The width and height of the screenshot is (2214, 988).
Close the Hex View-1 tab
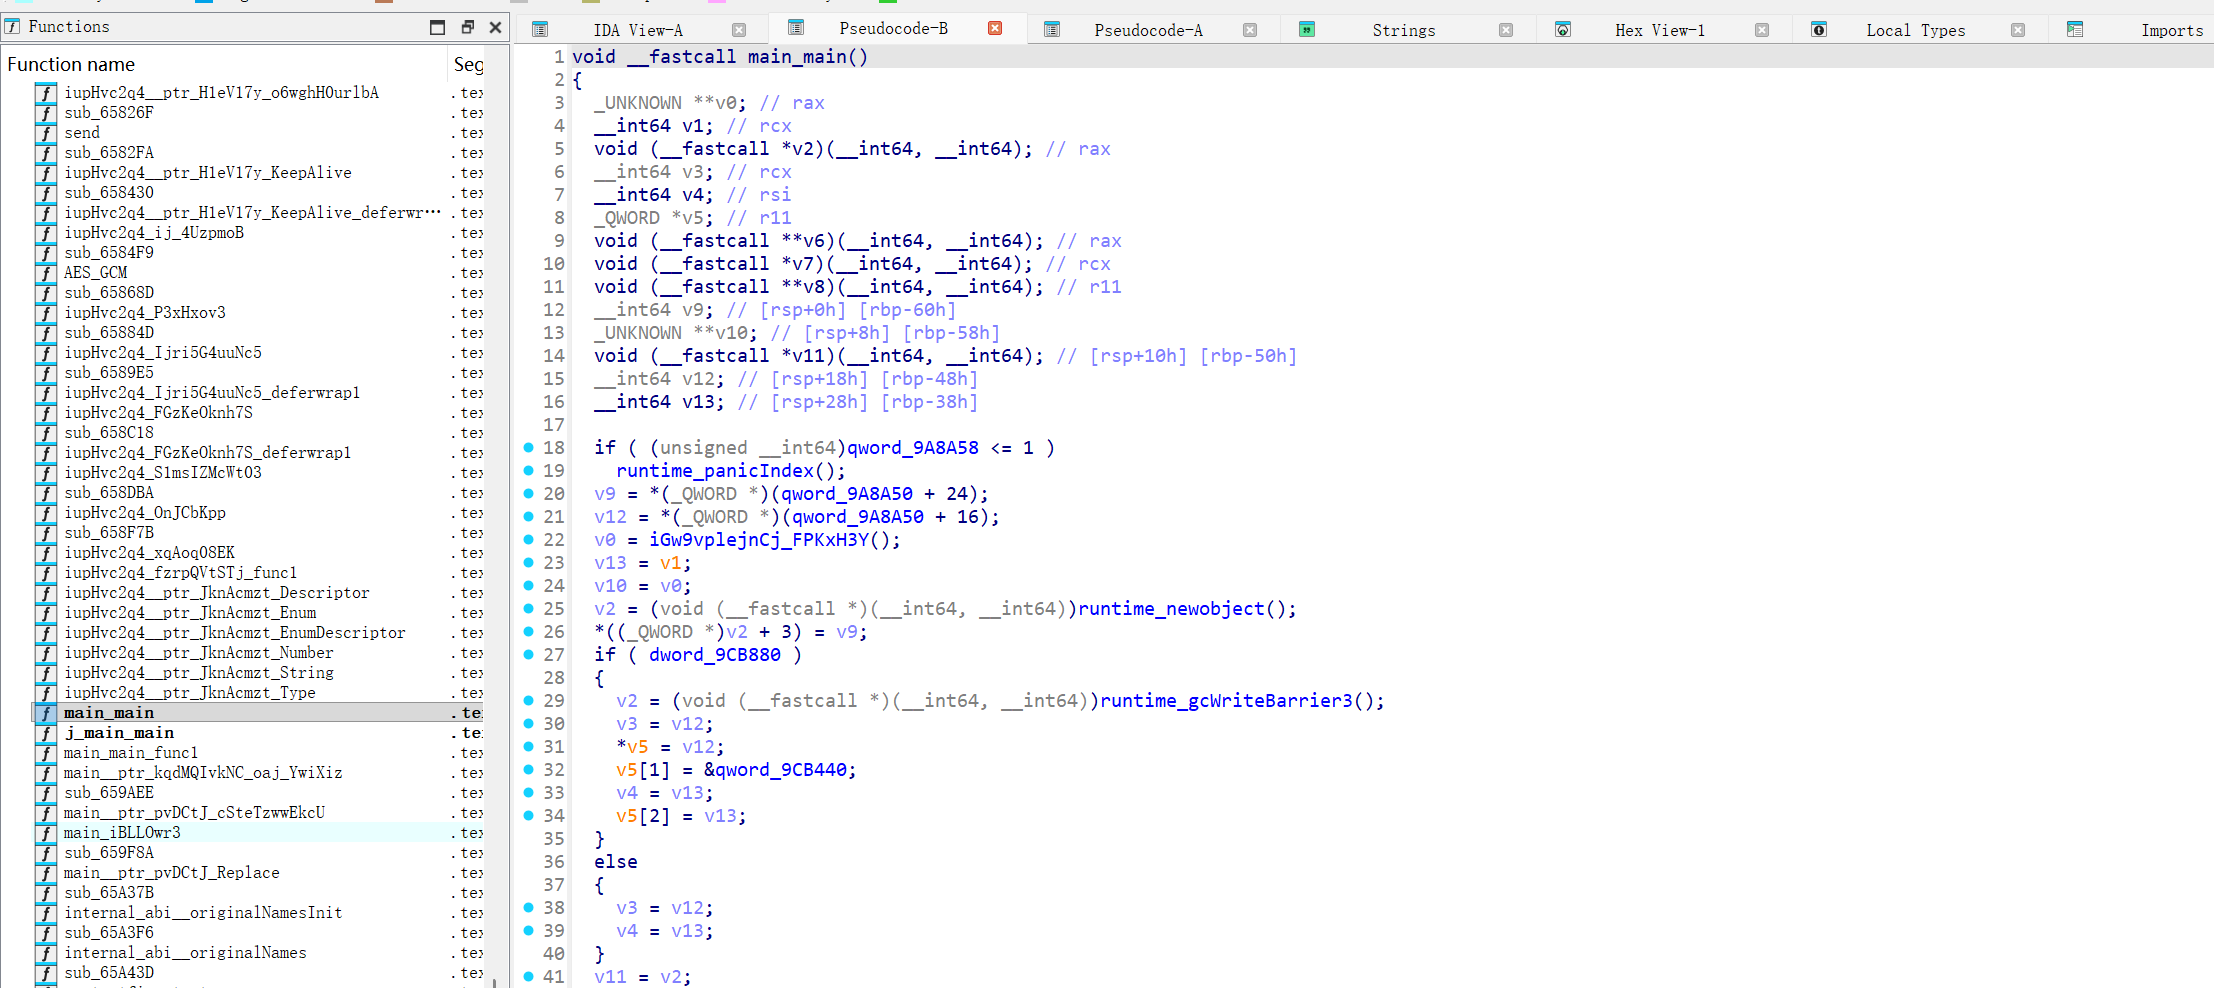click(x=1762, y=30)
